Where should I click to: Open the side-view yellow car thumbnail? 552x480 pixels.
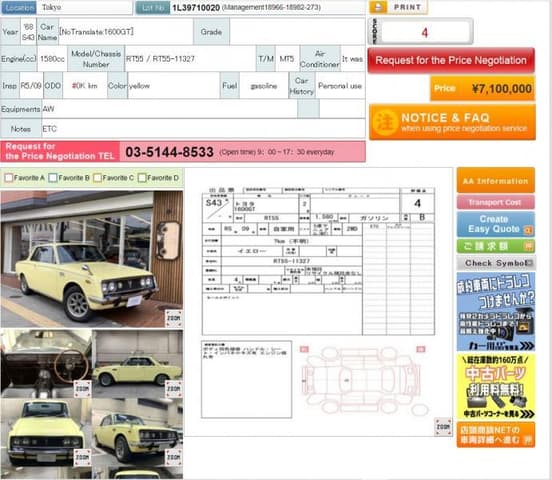click(137, 363)
